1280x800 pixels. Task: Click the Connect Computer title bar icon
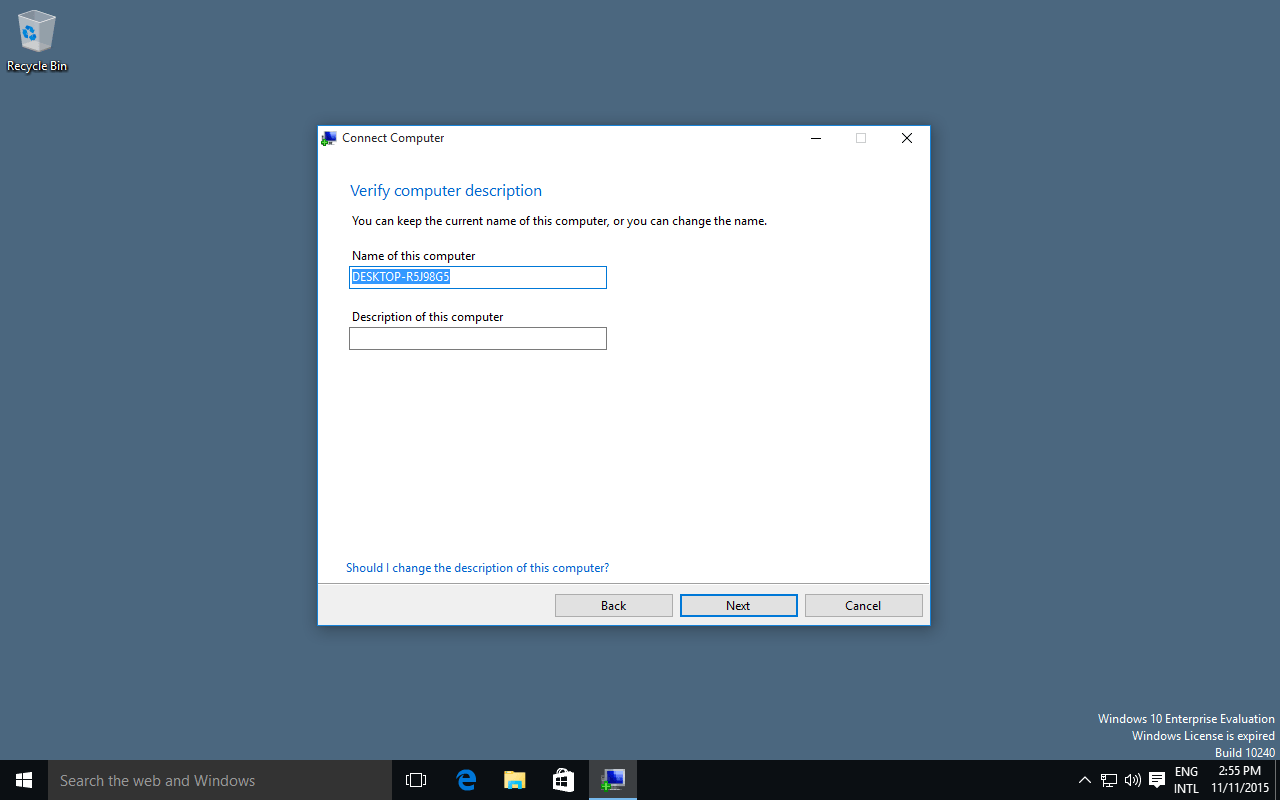click(328, 138)
